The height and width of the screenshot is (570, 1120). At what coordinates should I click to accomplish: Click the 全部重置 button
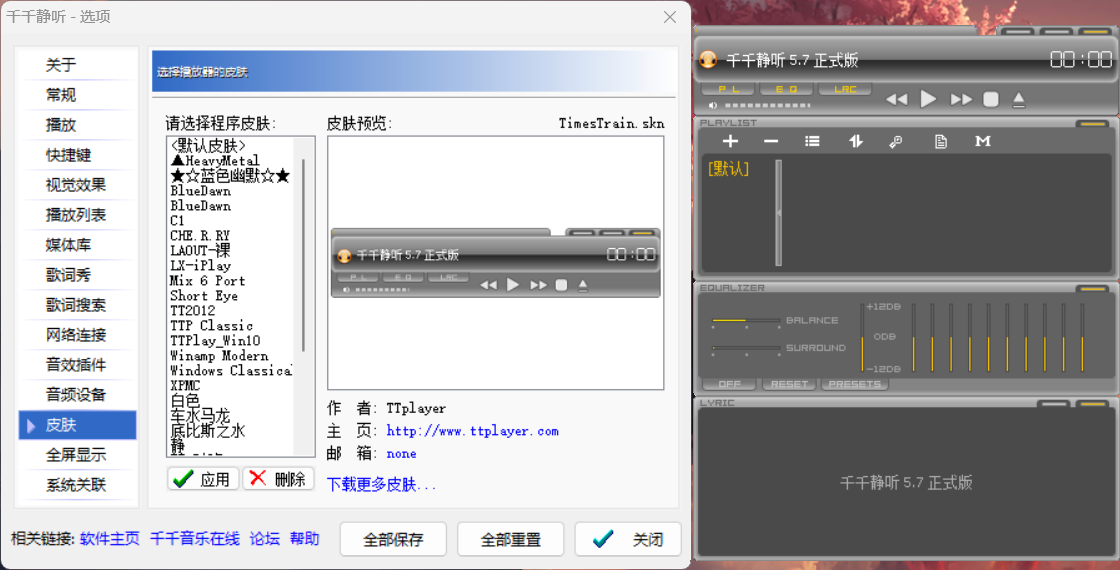tap(510, 539)
